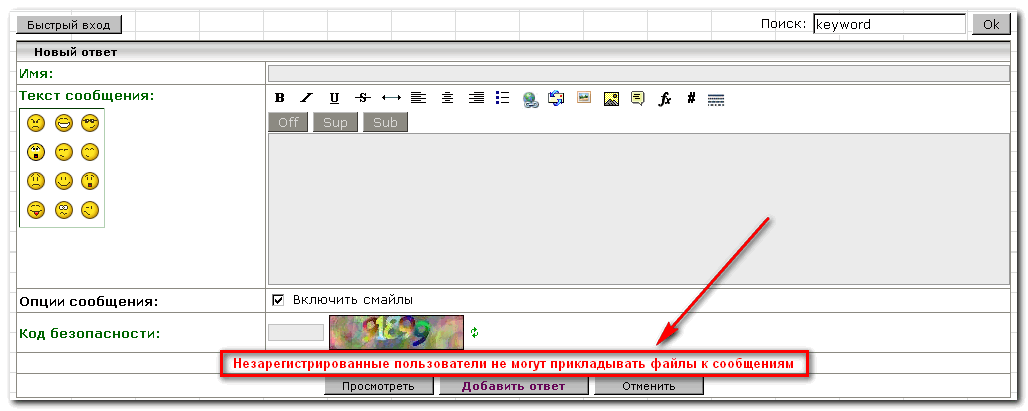Image resolution: width=1028 pixels, height=411 pixels.
Task: Insert a hyperlink using the globe-and-chain icon
Action: click(x=530, y=99)
